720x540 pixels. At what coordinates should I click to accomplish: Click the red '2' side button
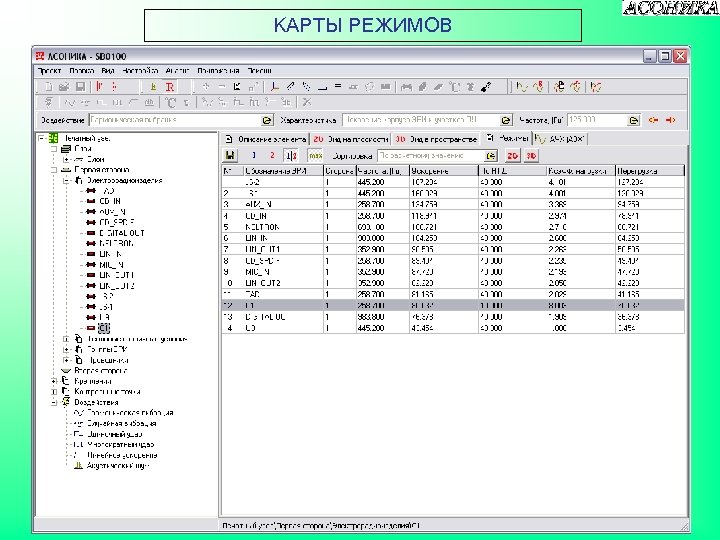click(272, 156)
